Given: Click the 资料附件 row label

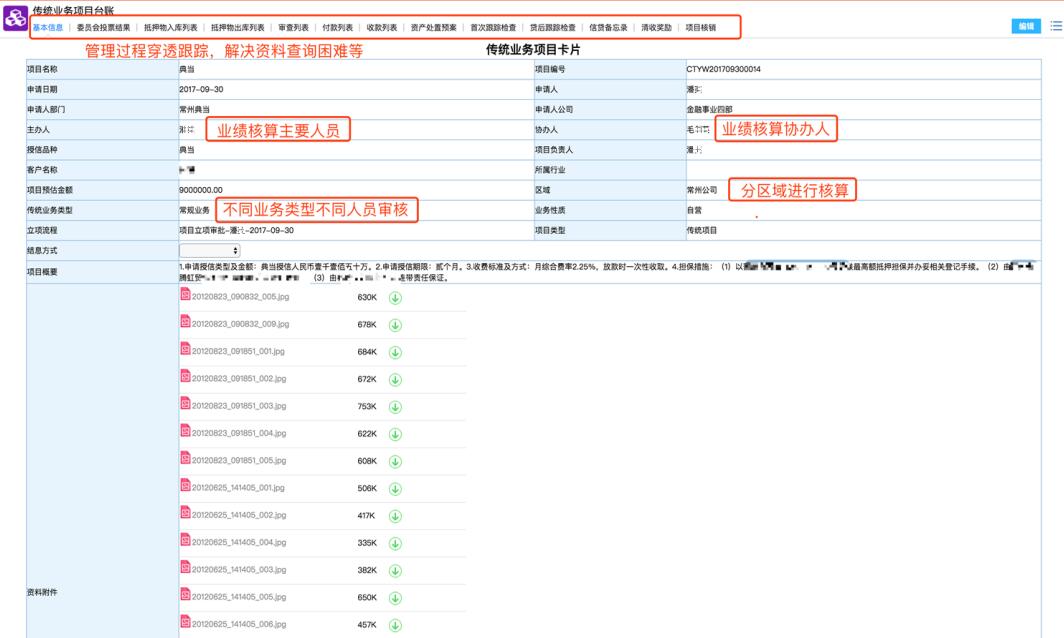Looking at the screenshot, I should pyautogui.click(x=42, y=593).
